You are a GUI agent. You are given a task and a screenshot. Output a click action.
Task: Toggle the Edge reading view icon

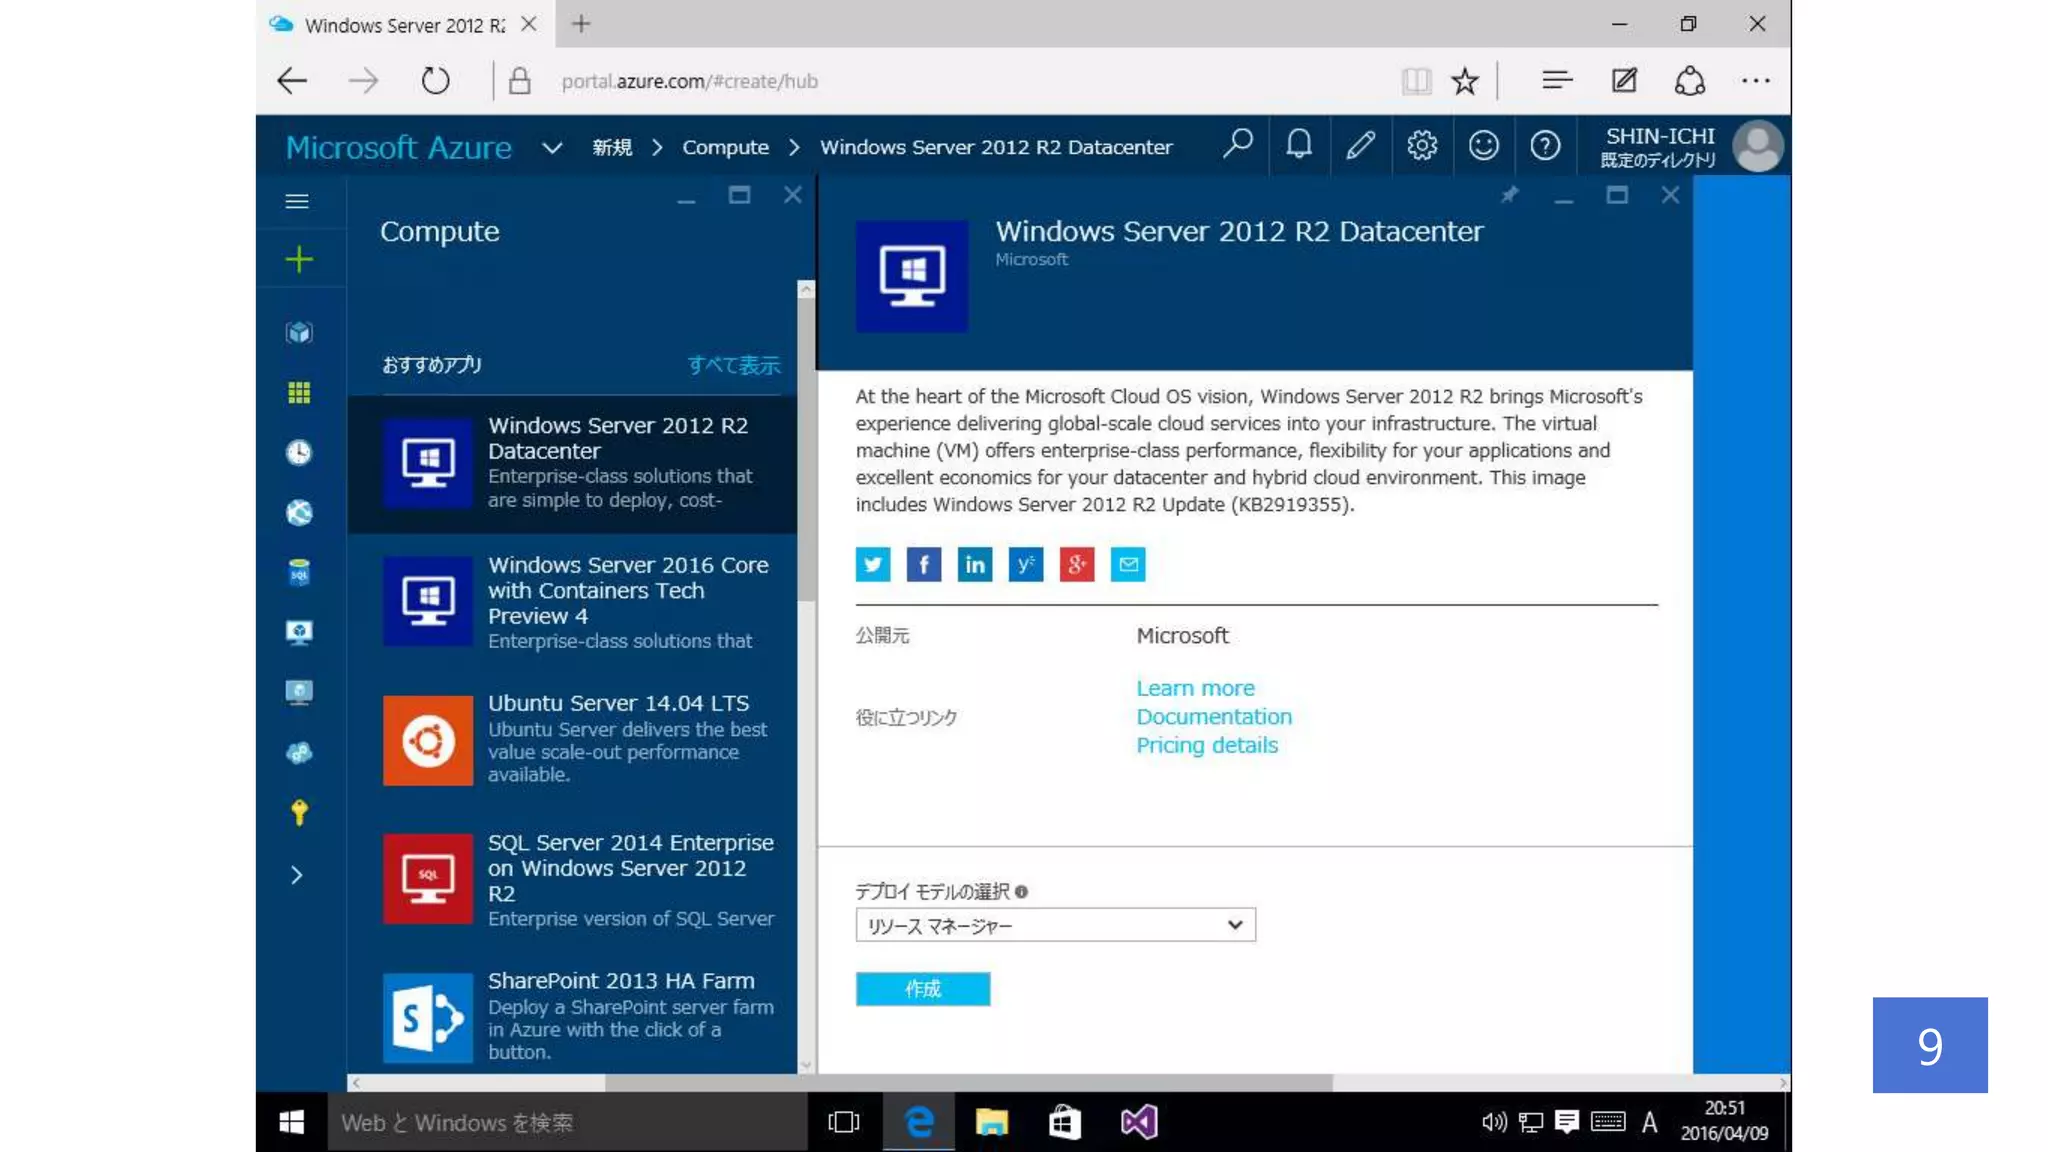click(1416, 81)
